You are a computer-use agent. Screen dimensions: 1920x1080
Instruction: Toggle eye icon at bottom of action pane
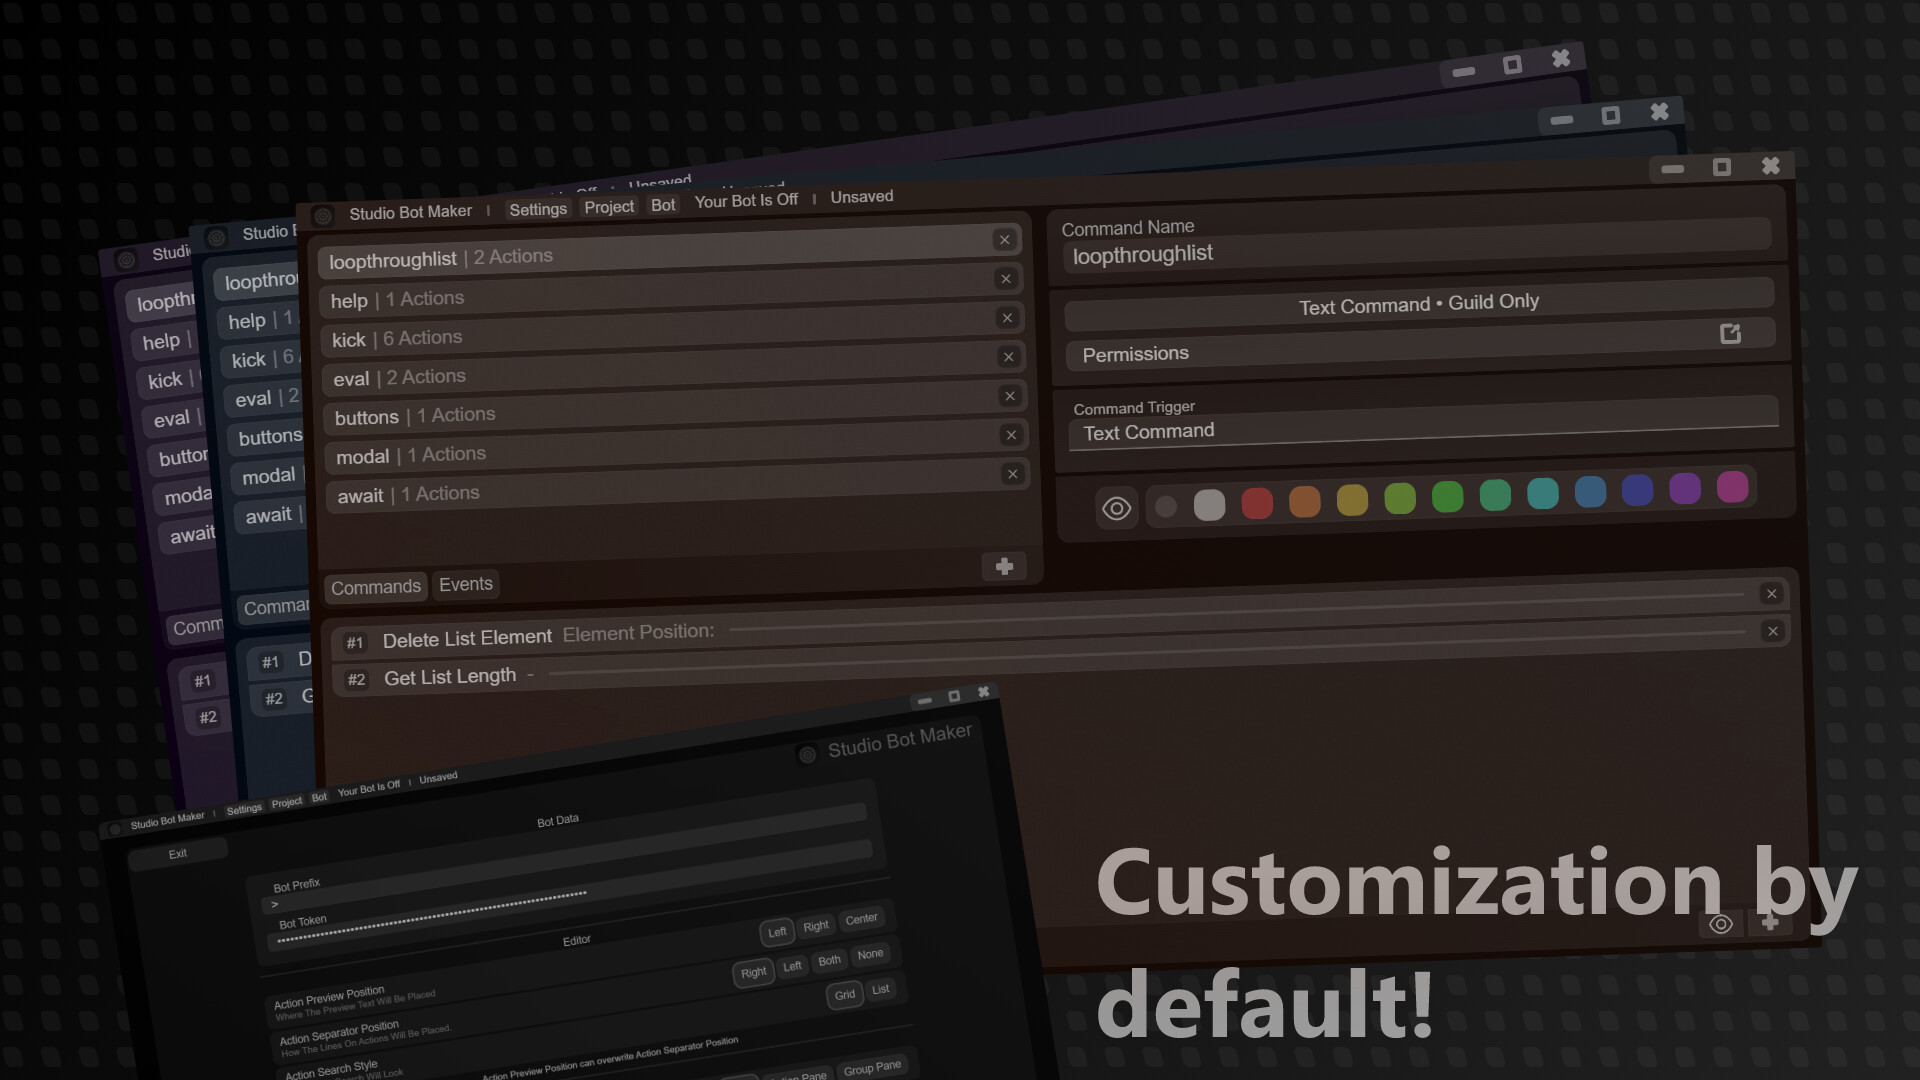coord(1720,924)
